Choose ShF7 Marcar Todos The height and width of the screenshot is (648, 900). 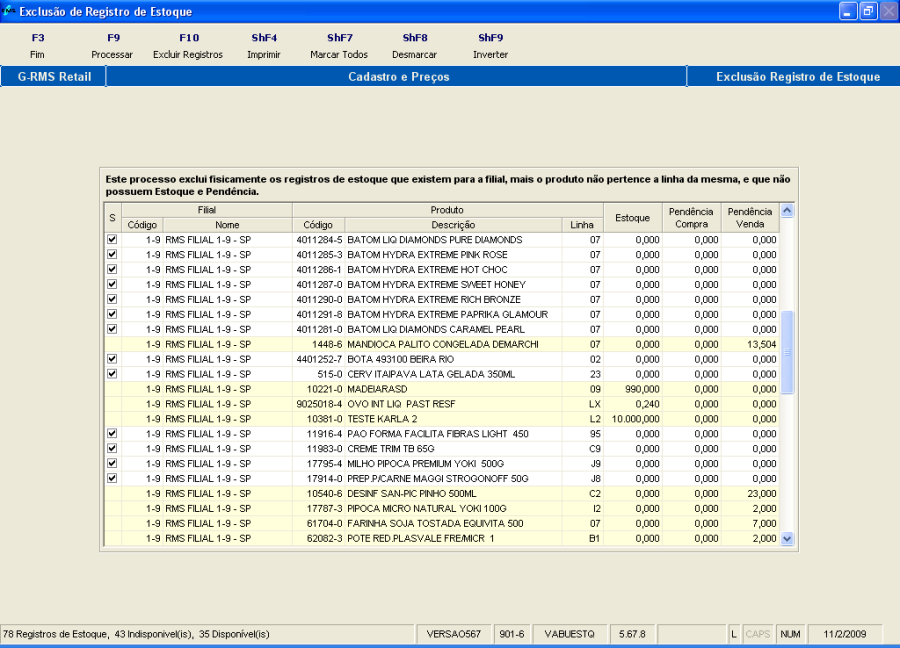(x=339, y=46)
